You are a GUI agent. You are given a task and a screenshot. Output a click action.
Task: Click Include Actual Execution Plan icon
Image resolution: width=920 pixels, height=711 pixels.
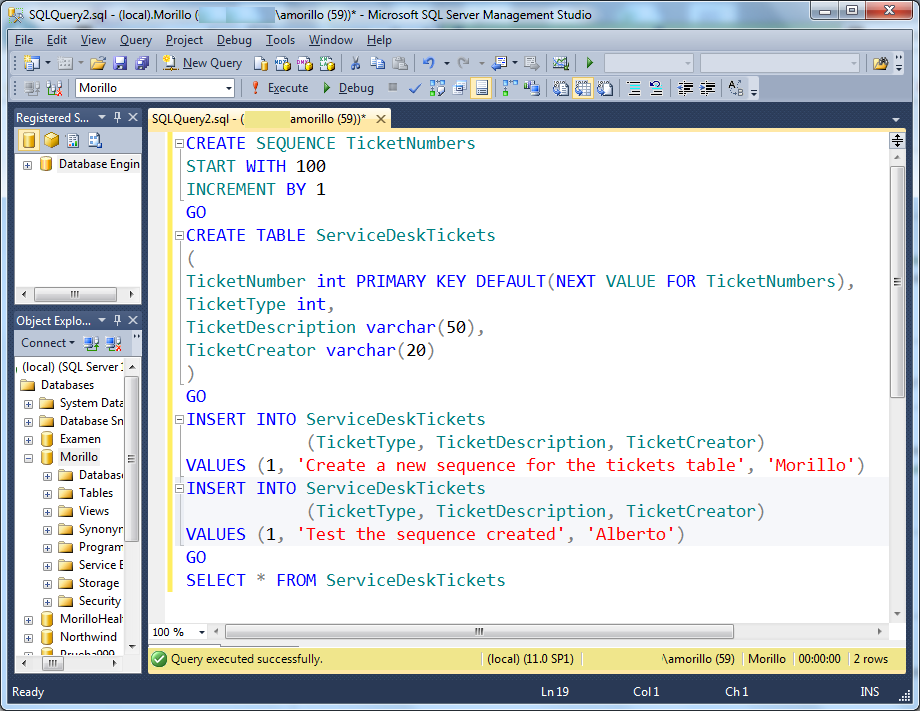point(510,89)
